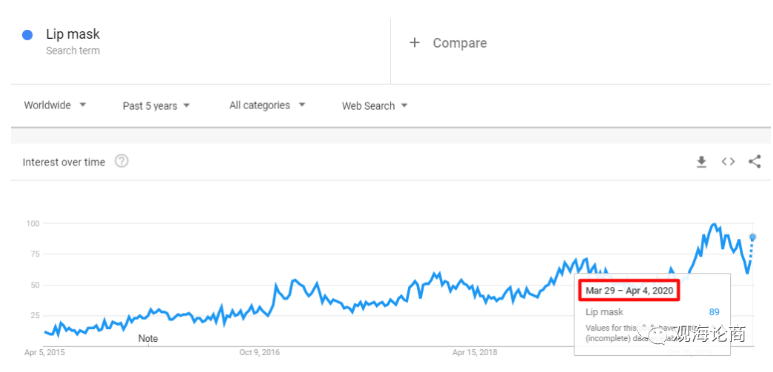Open the All categories dropdown
773x372 pixels.
[267, 105]
